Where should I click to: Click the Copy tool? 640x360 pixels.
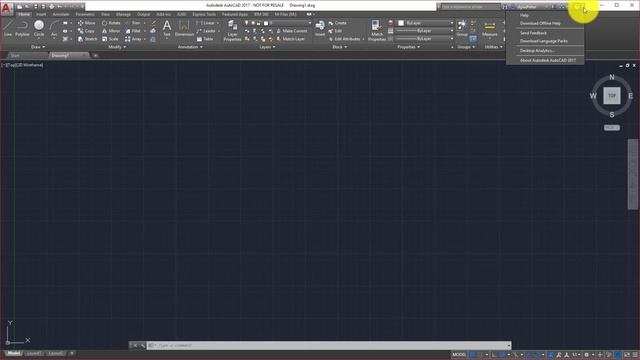click(86, 31)
